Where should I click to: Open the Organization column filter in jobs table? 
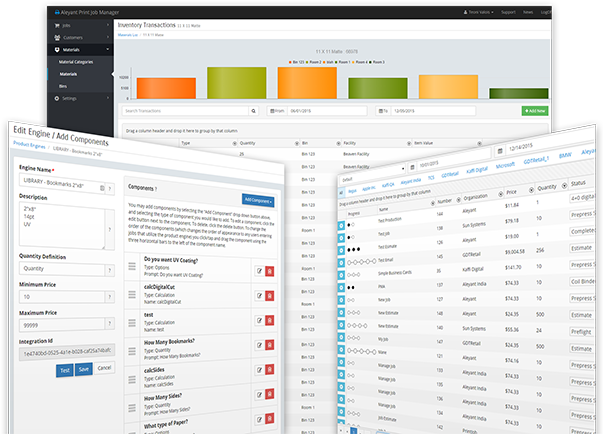(x=501, y=195)
